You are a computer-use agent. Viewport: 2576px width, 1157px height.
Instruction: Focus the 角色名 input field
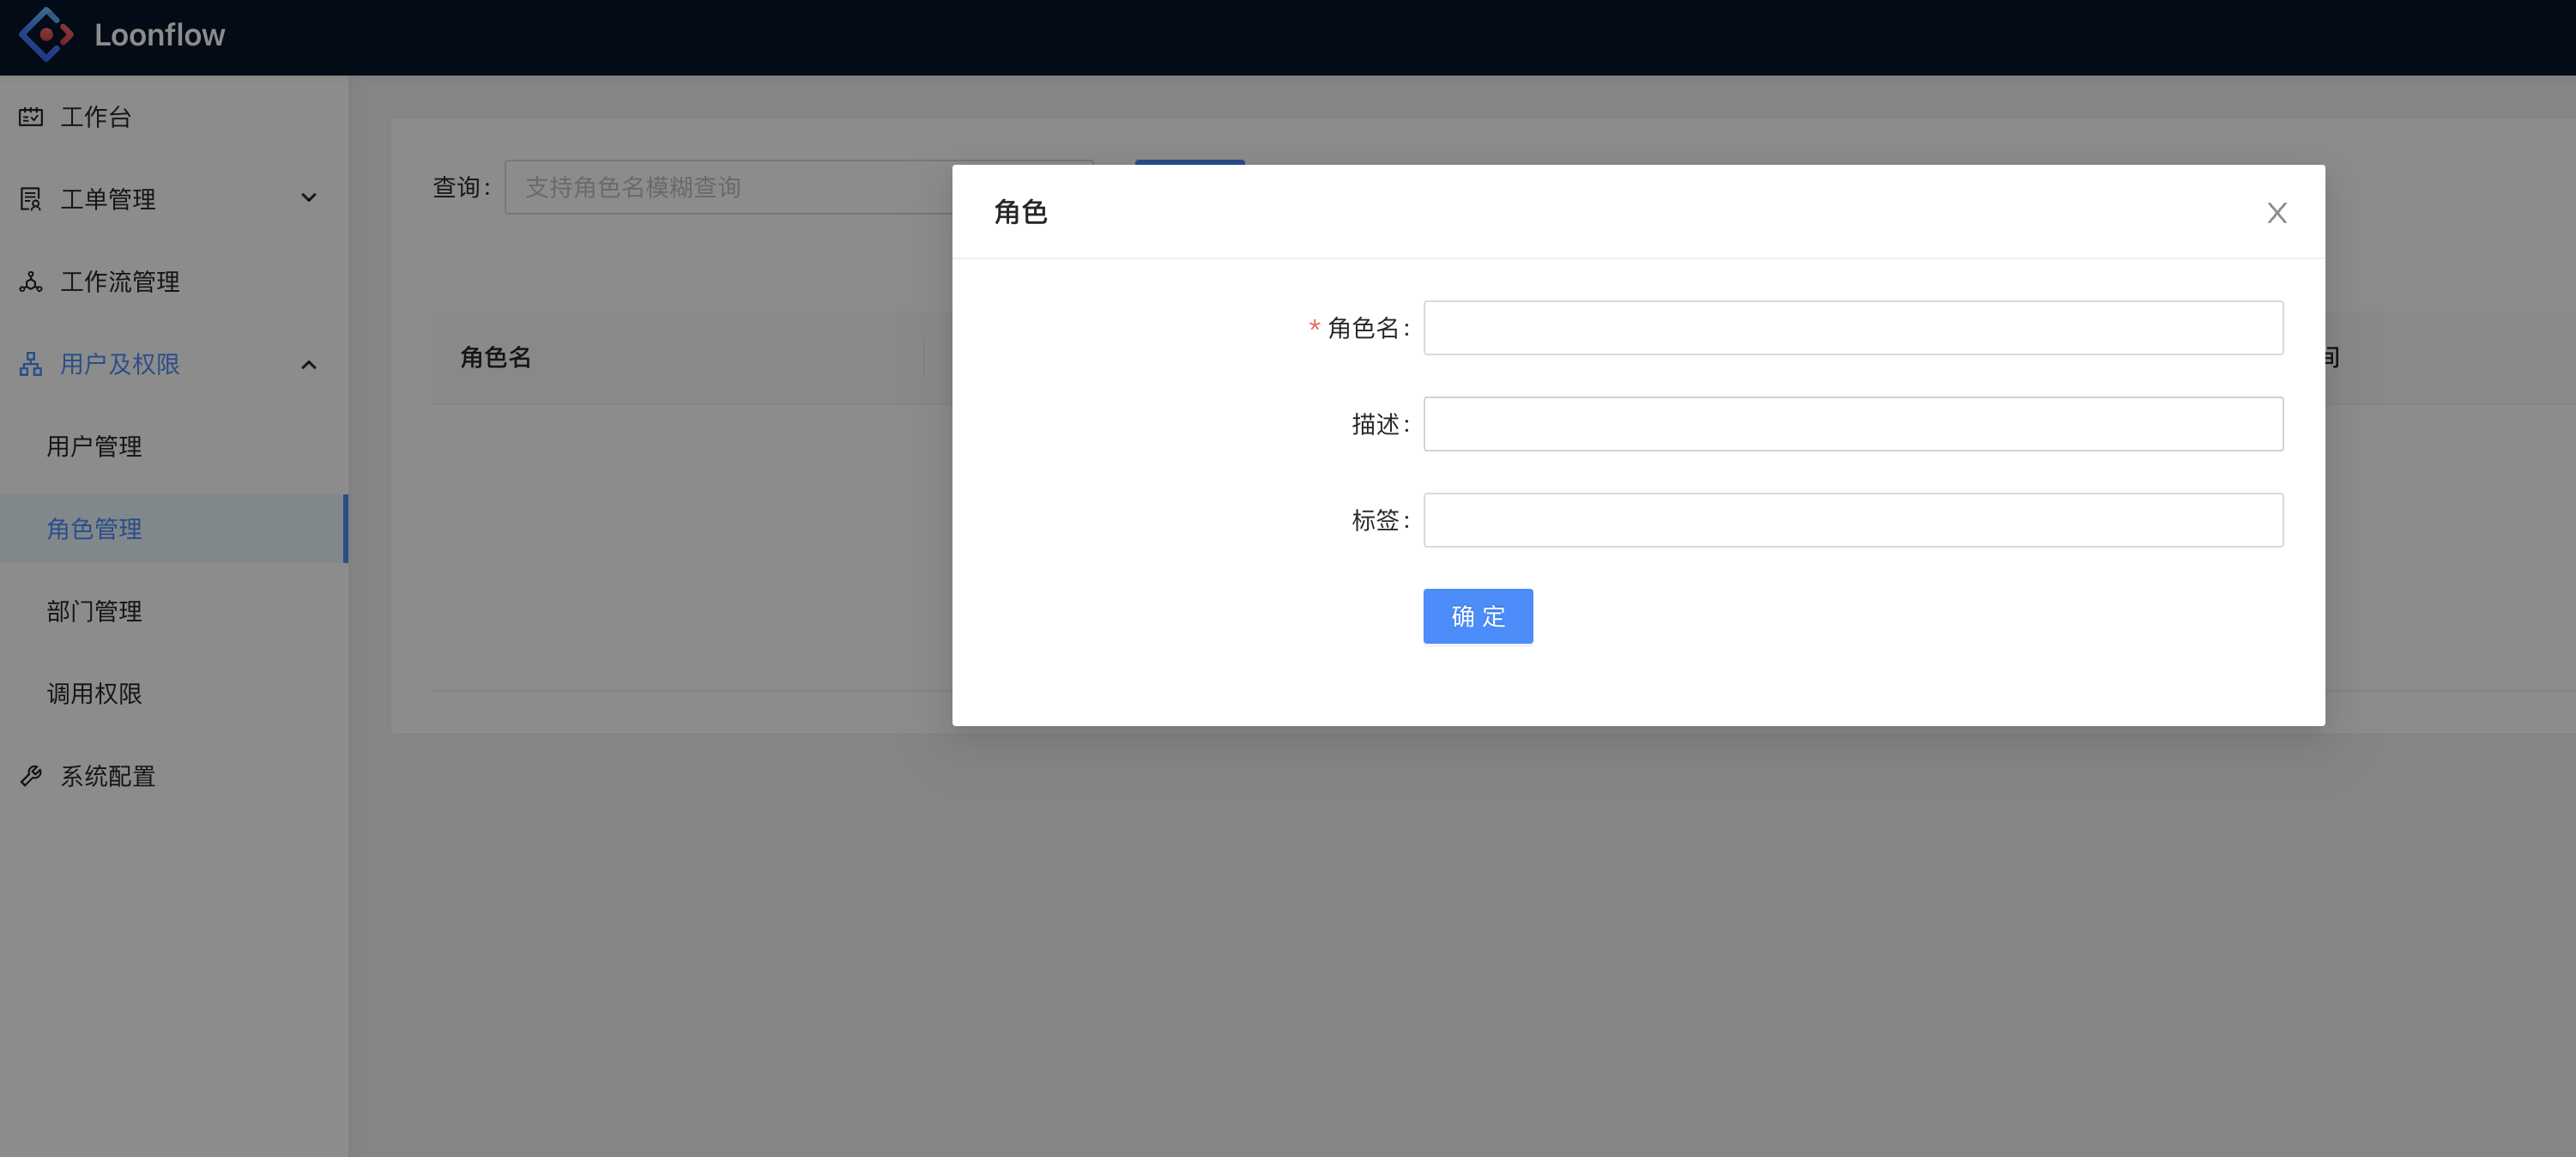click(x=1853, y=328)
